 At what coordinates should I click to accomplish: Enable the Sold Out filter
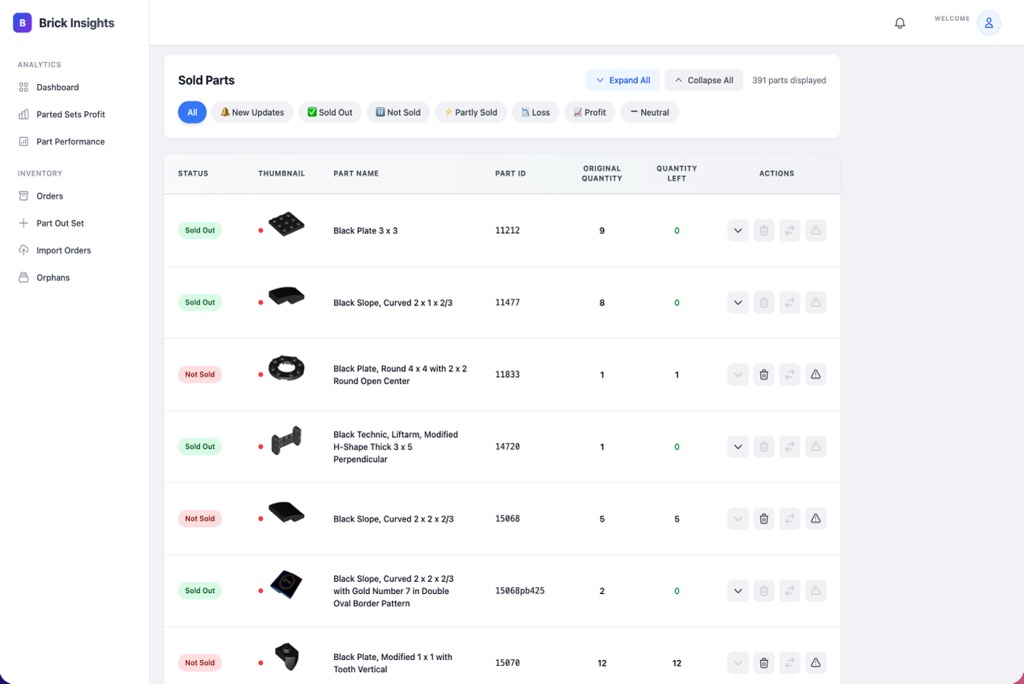click(x=329, y=112)
